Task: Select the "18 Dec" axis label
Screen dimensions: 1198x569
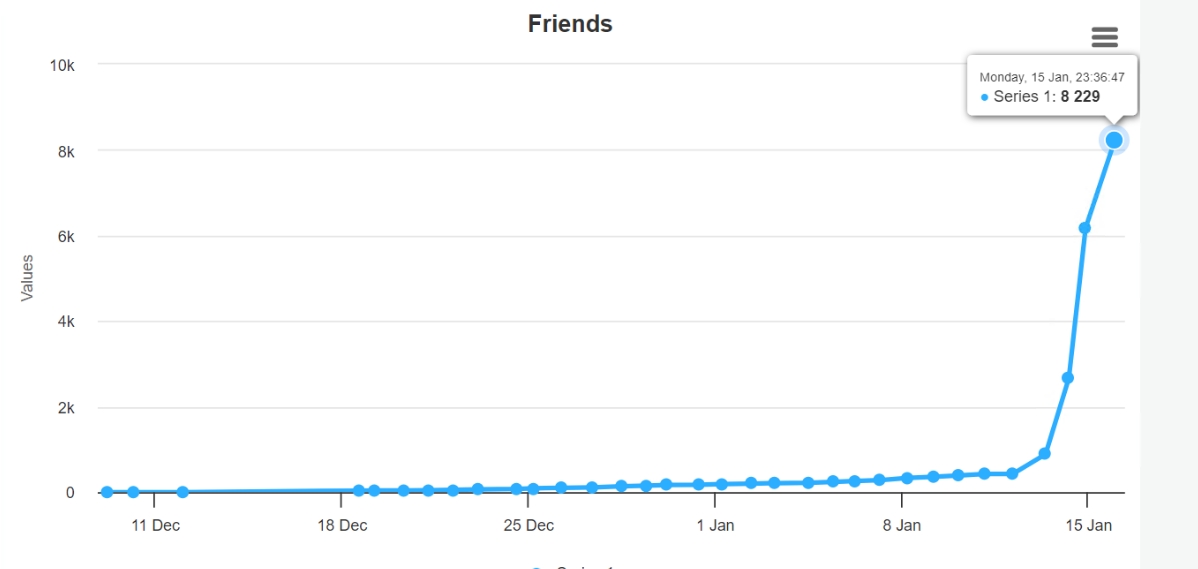Action: (x=342, y=525)
